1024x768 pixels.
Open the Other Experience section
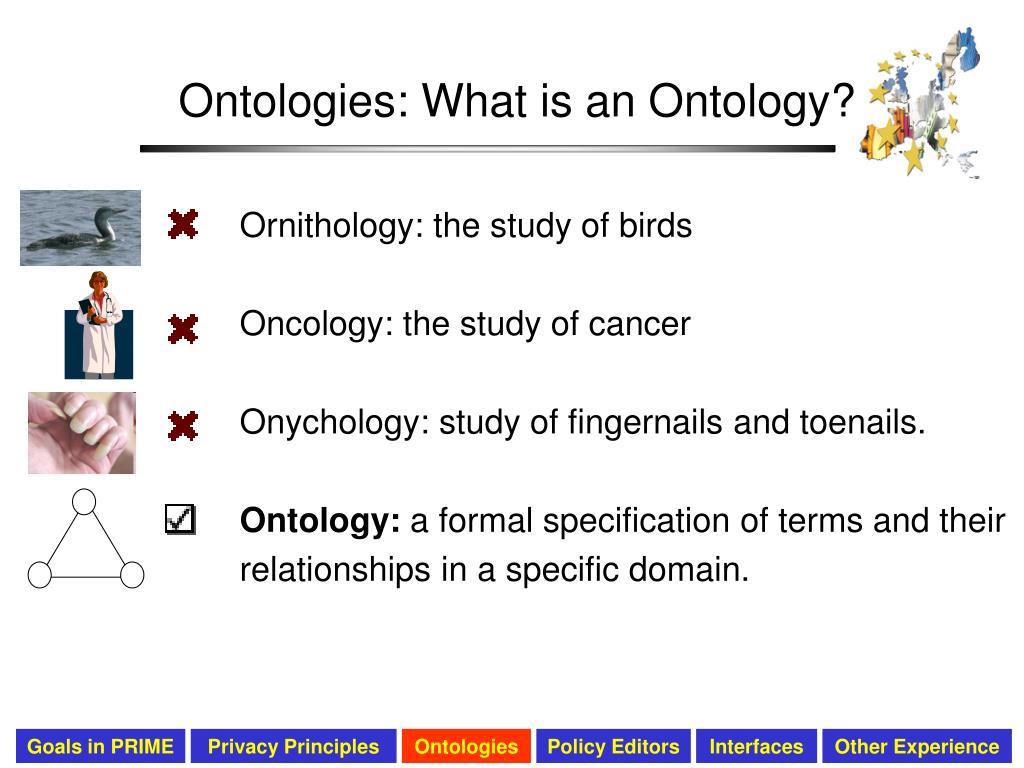coord(917,746)
